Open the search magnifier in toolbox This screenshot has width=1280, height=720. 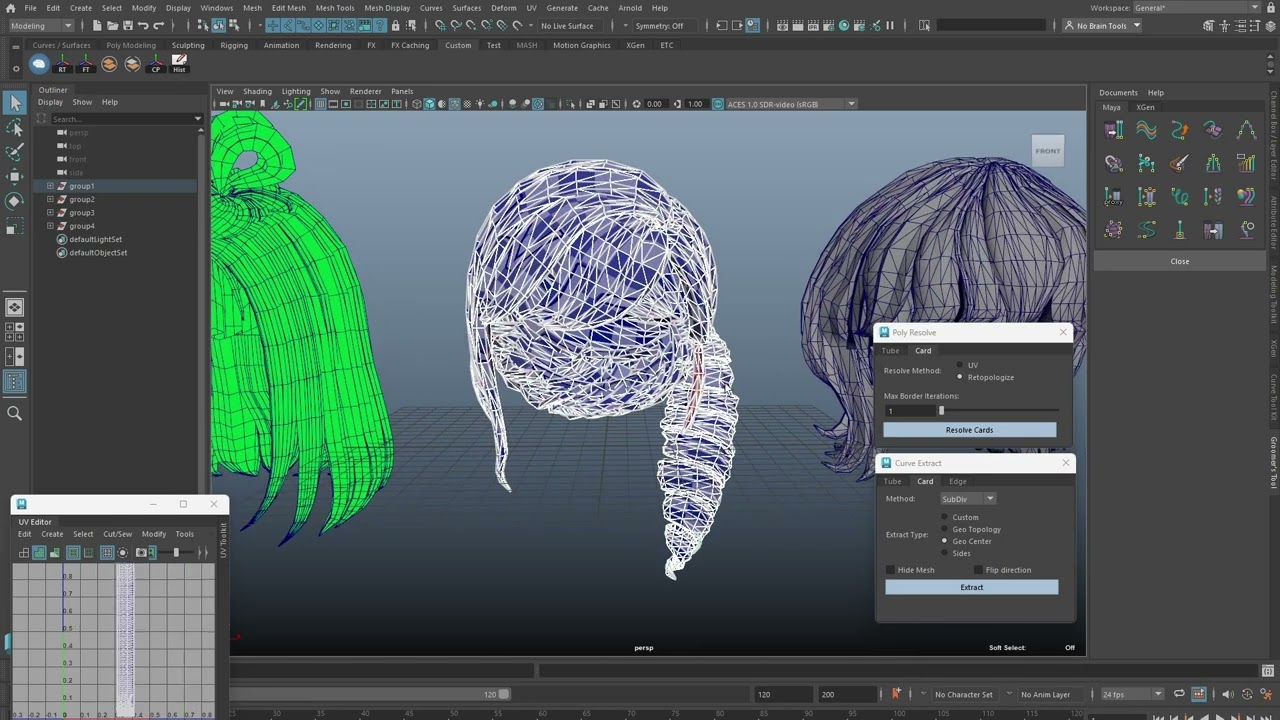point(15,413)
